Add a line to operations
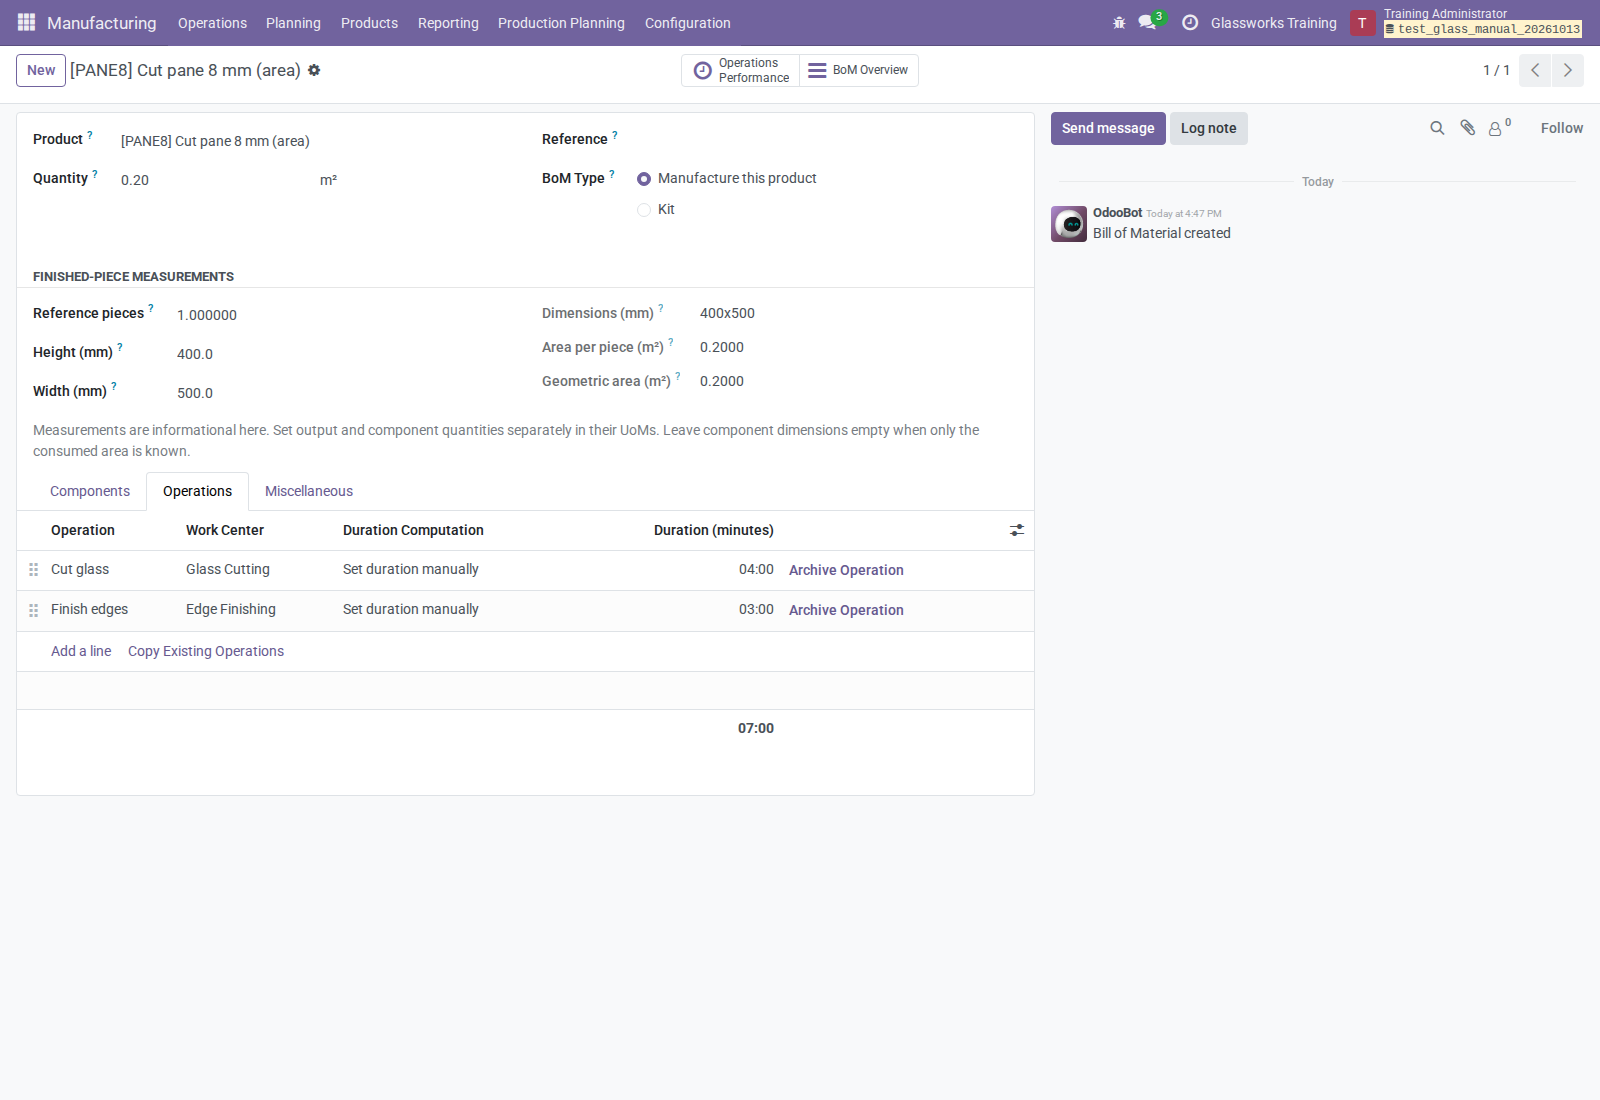Image resolution: width=1600 pixels, height=1100 pixels. 81,651
